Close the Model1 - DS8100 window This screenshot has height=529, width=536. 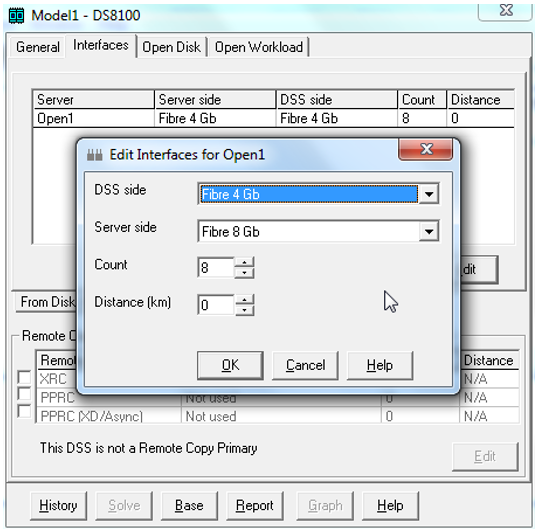pyautogui.click(x=505, y=11)
